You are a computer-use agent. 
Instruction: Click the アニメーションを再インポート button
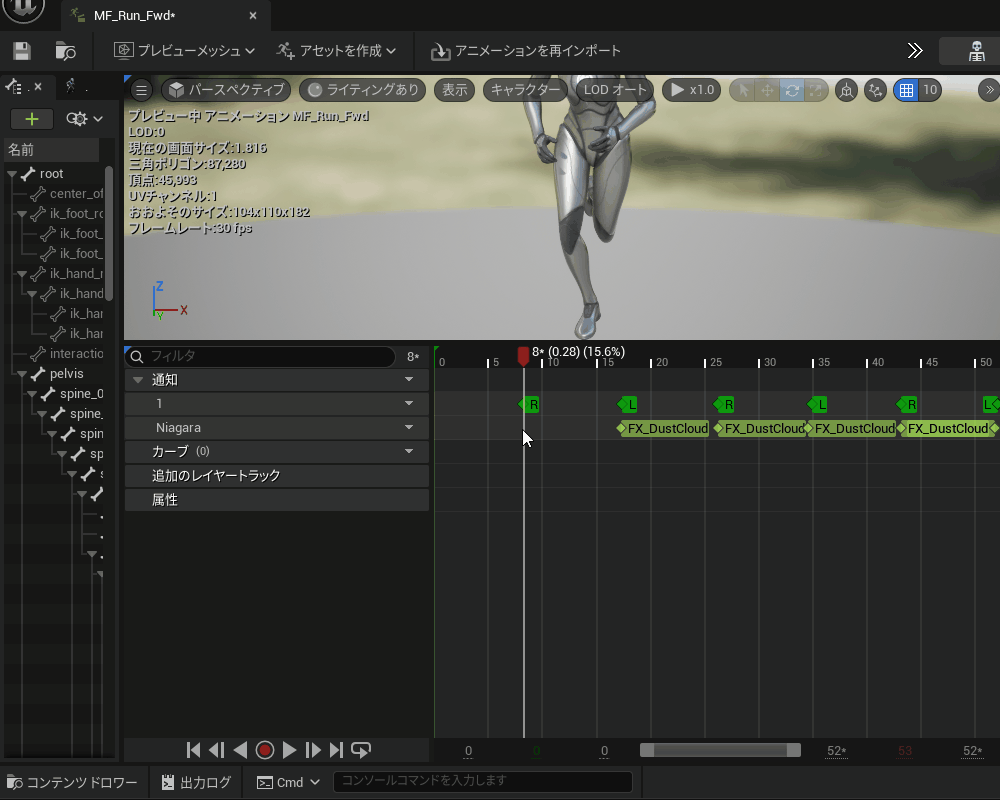coord(526,51)
